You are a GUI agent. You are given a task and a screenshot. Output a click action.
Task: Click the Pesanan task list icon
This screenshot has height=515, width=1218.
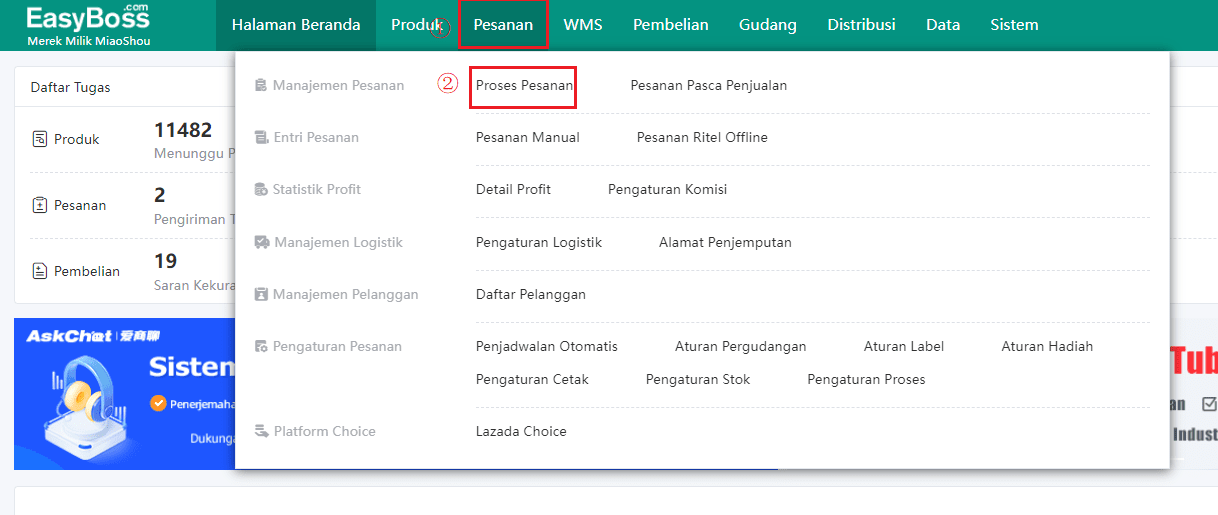40,205
